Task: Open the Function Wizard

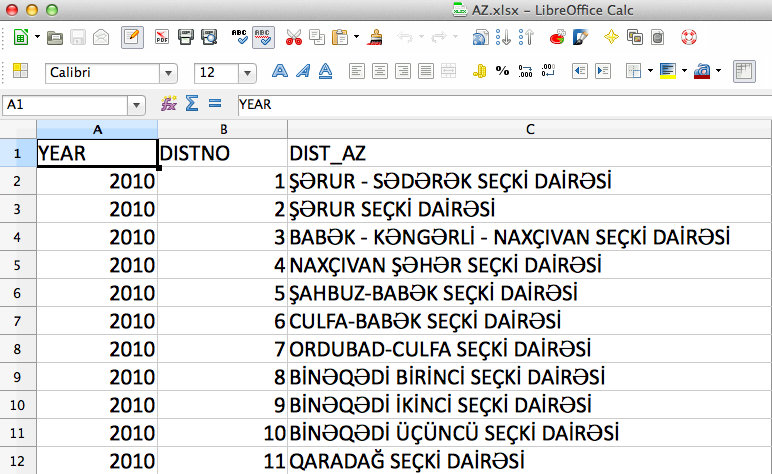Action: 168,104
